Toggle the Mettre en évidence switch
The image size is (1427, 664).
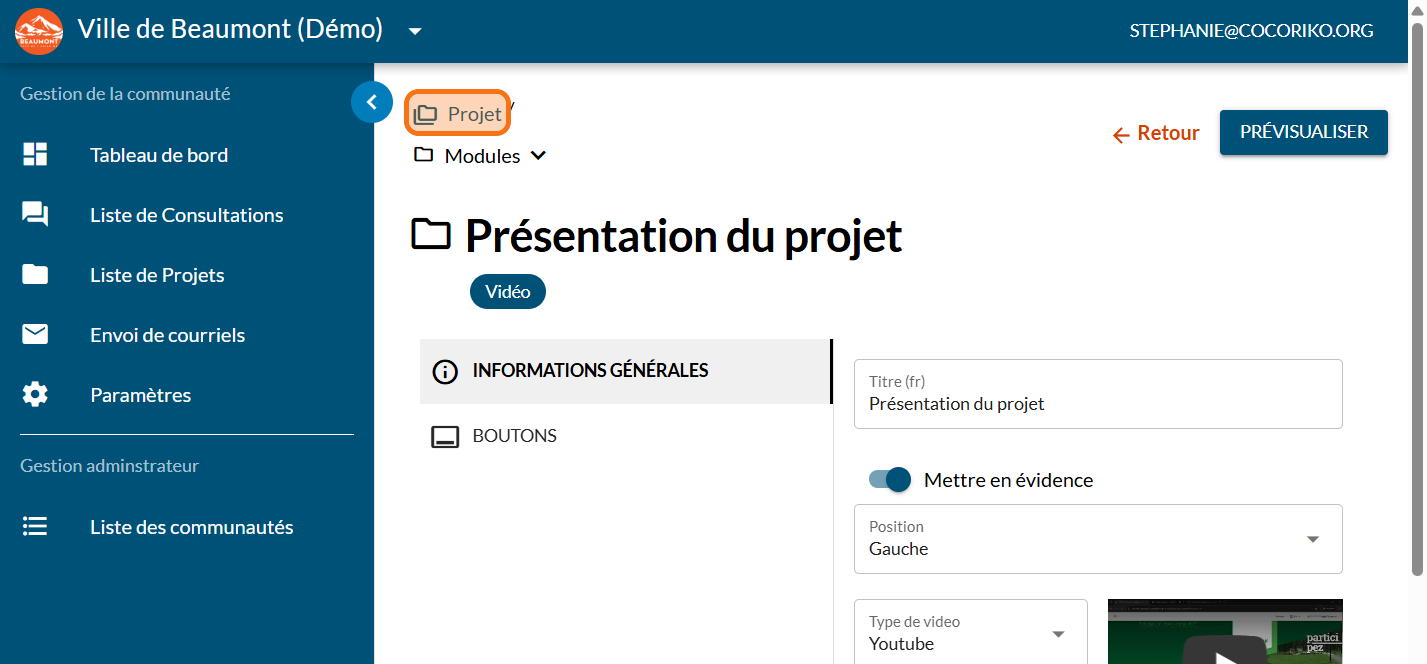pos(890,480)
